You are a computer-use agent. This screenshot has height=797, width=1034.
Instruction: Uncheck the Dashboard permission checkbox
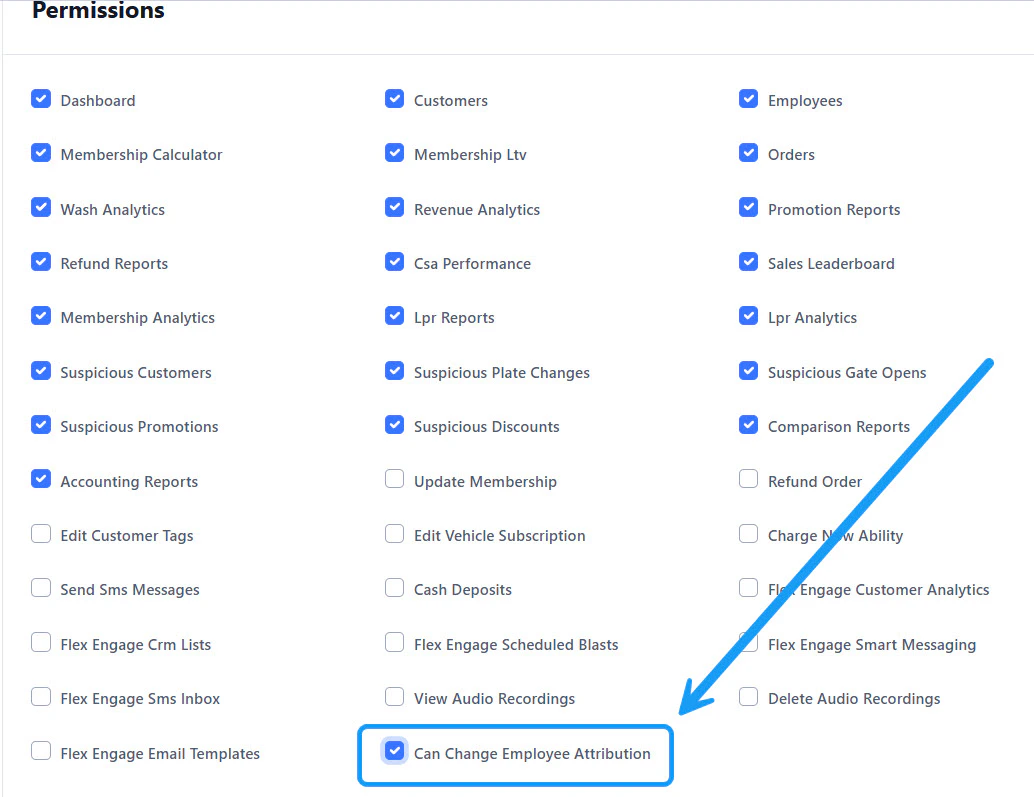pos(41,99)
